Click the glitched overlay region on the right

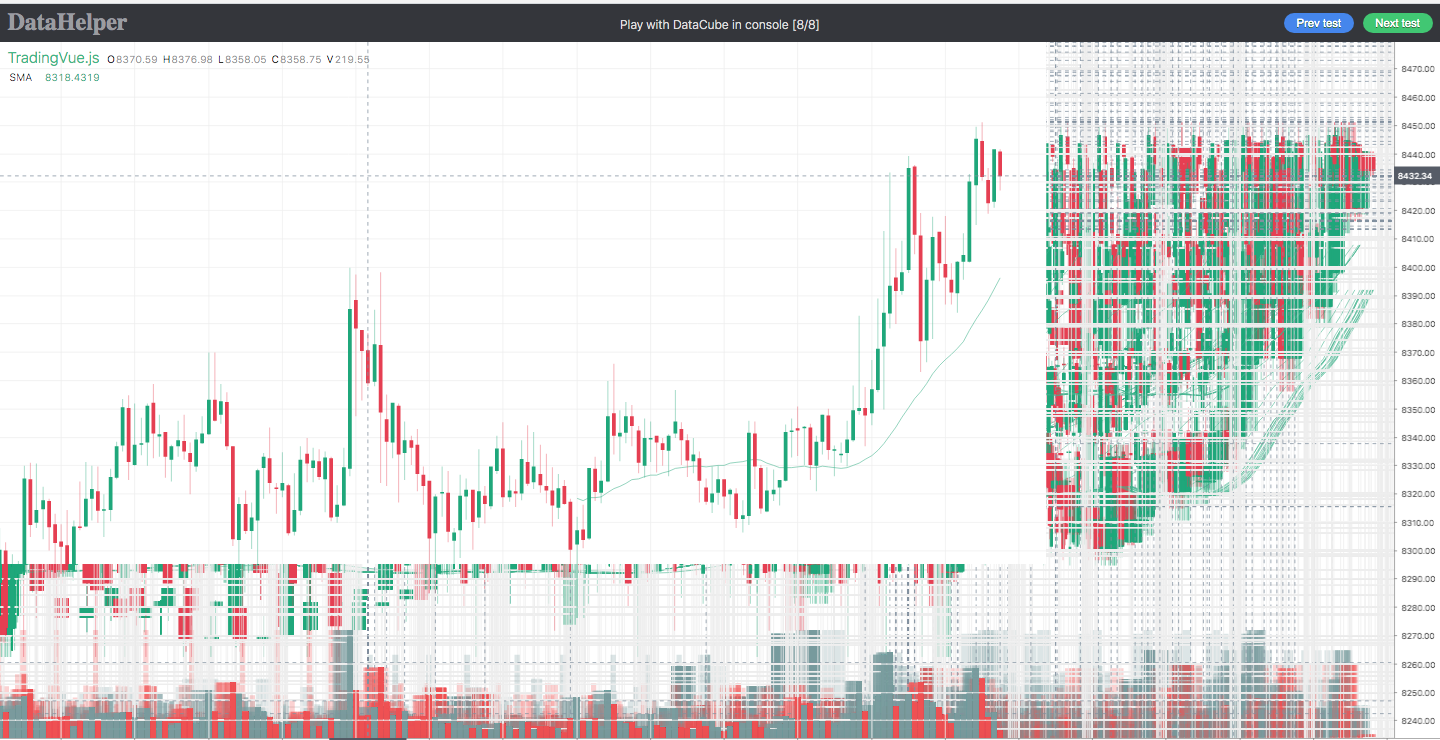click(x=1200, y=300)
